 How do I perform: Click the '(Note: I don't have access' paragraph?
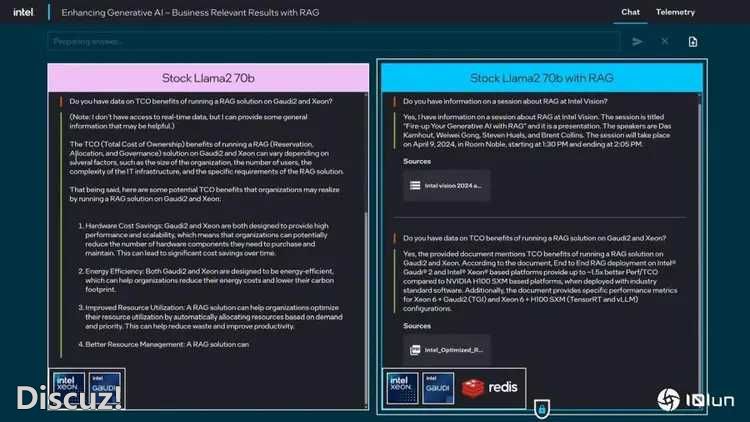188,121
